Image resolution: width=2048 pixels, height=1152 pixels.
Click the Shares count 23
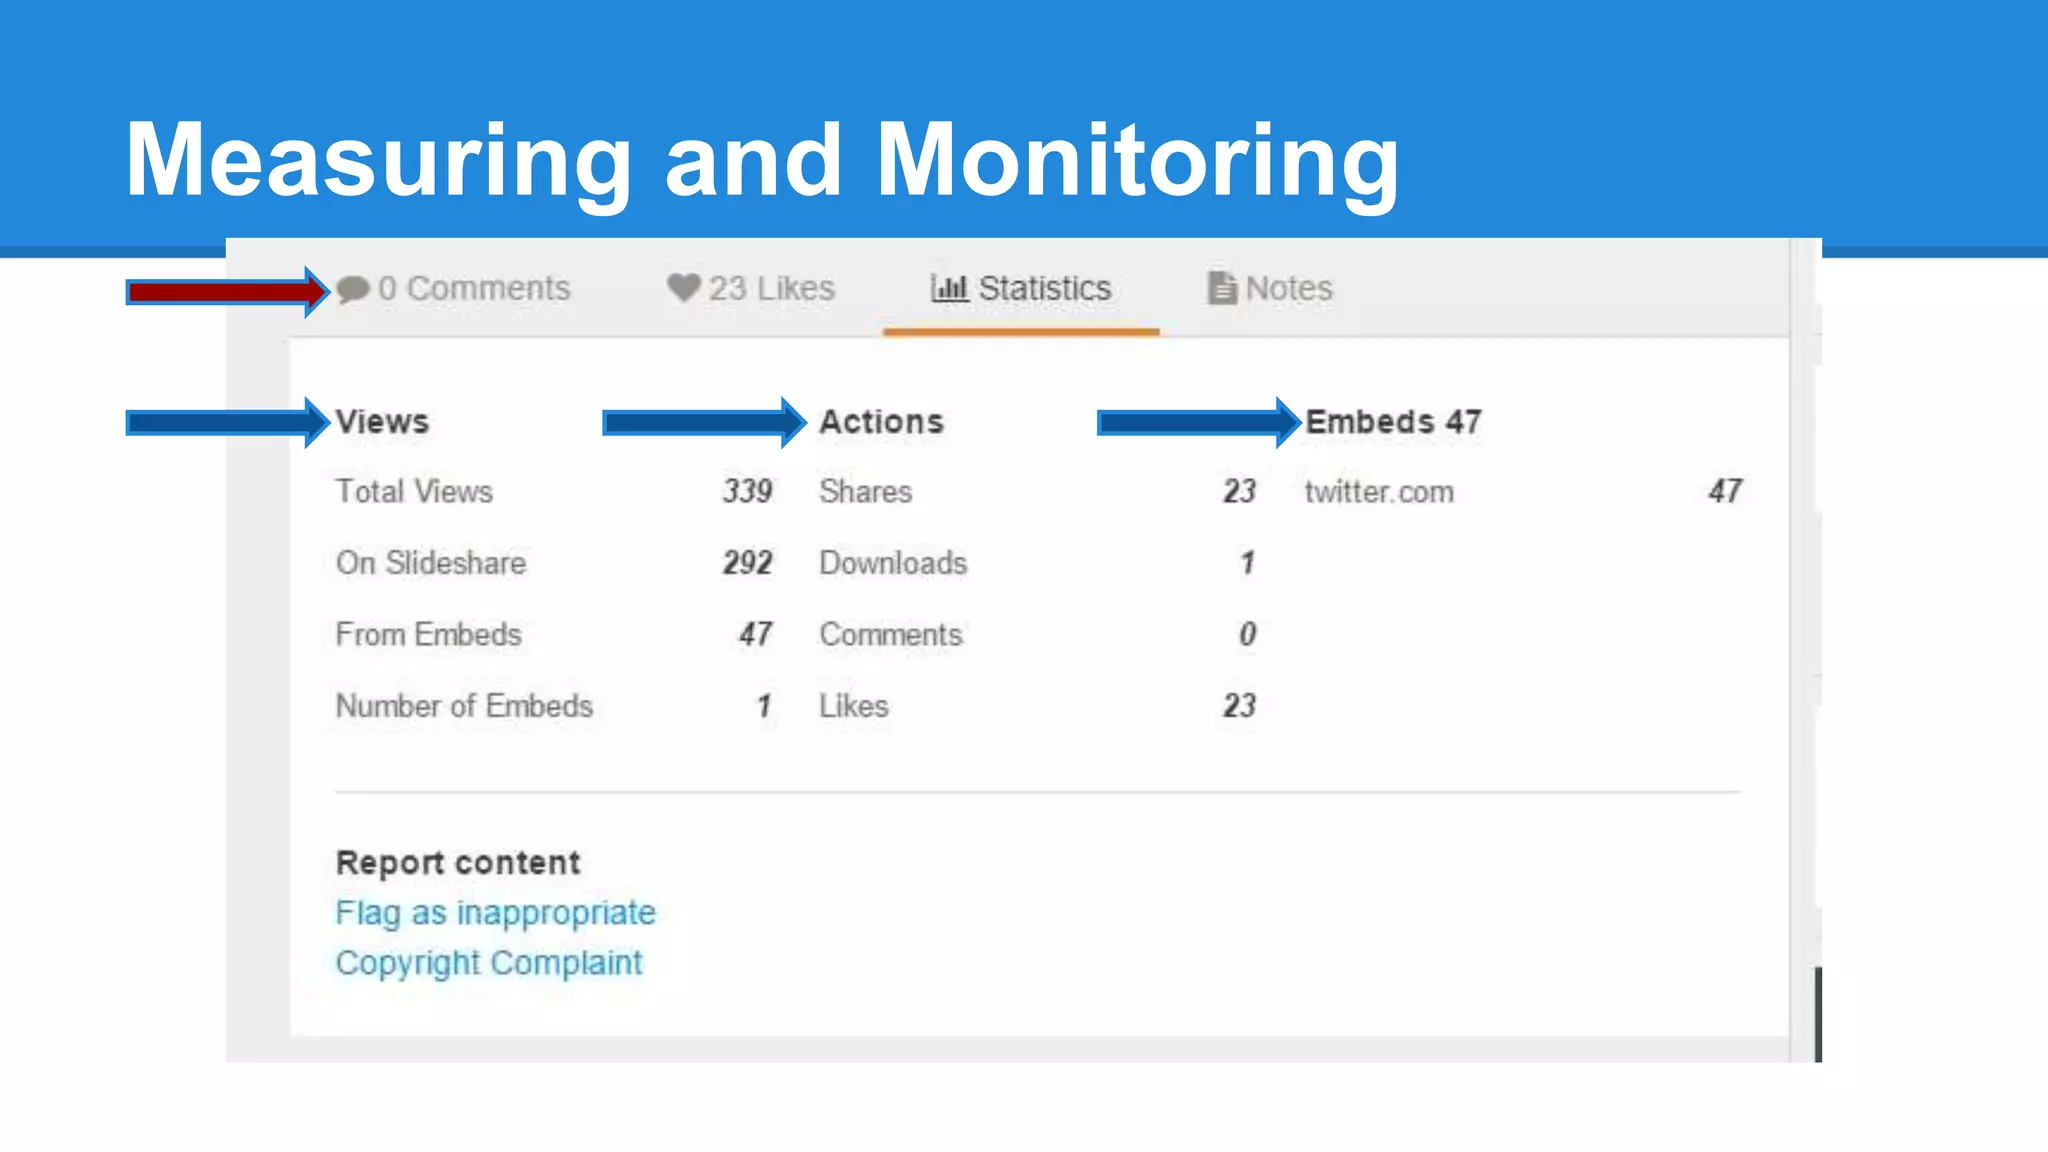click(x=1239, y=492)
